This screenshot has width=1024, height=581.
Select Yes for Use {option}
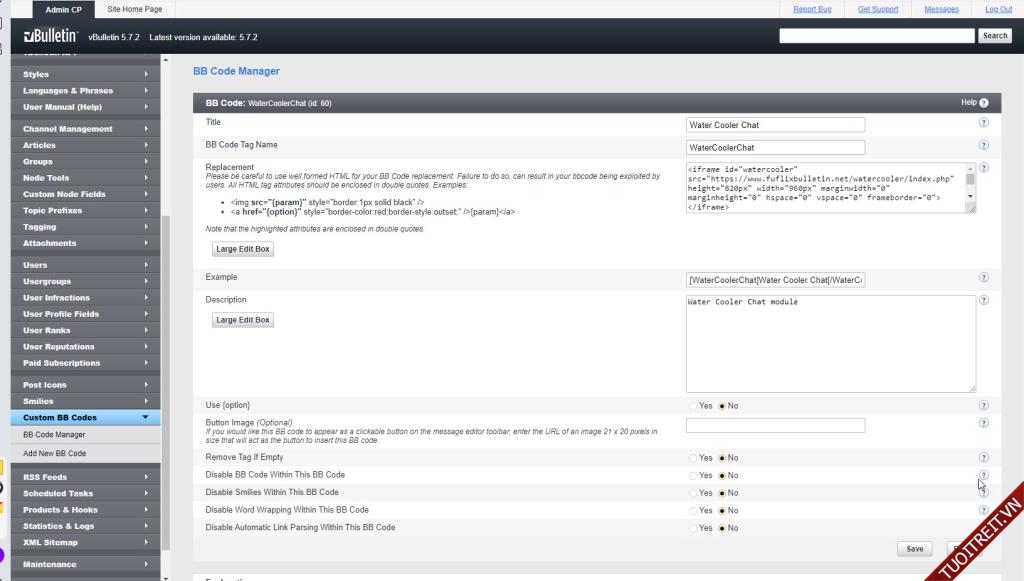click(x=695, y=406)
